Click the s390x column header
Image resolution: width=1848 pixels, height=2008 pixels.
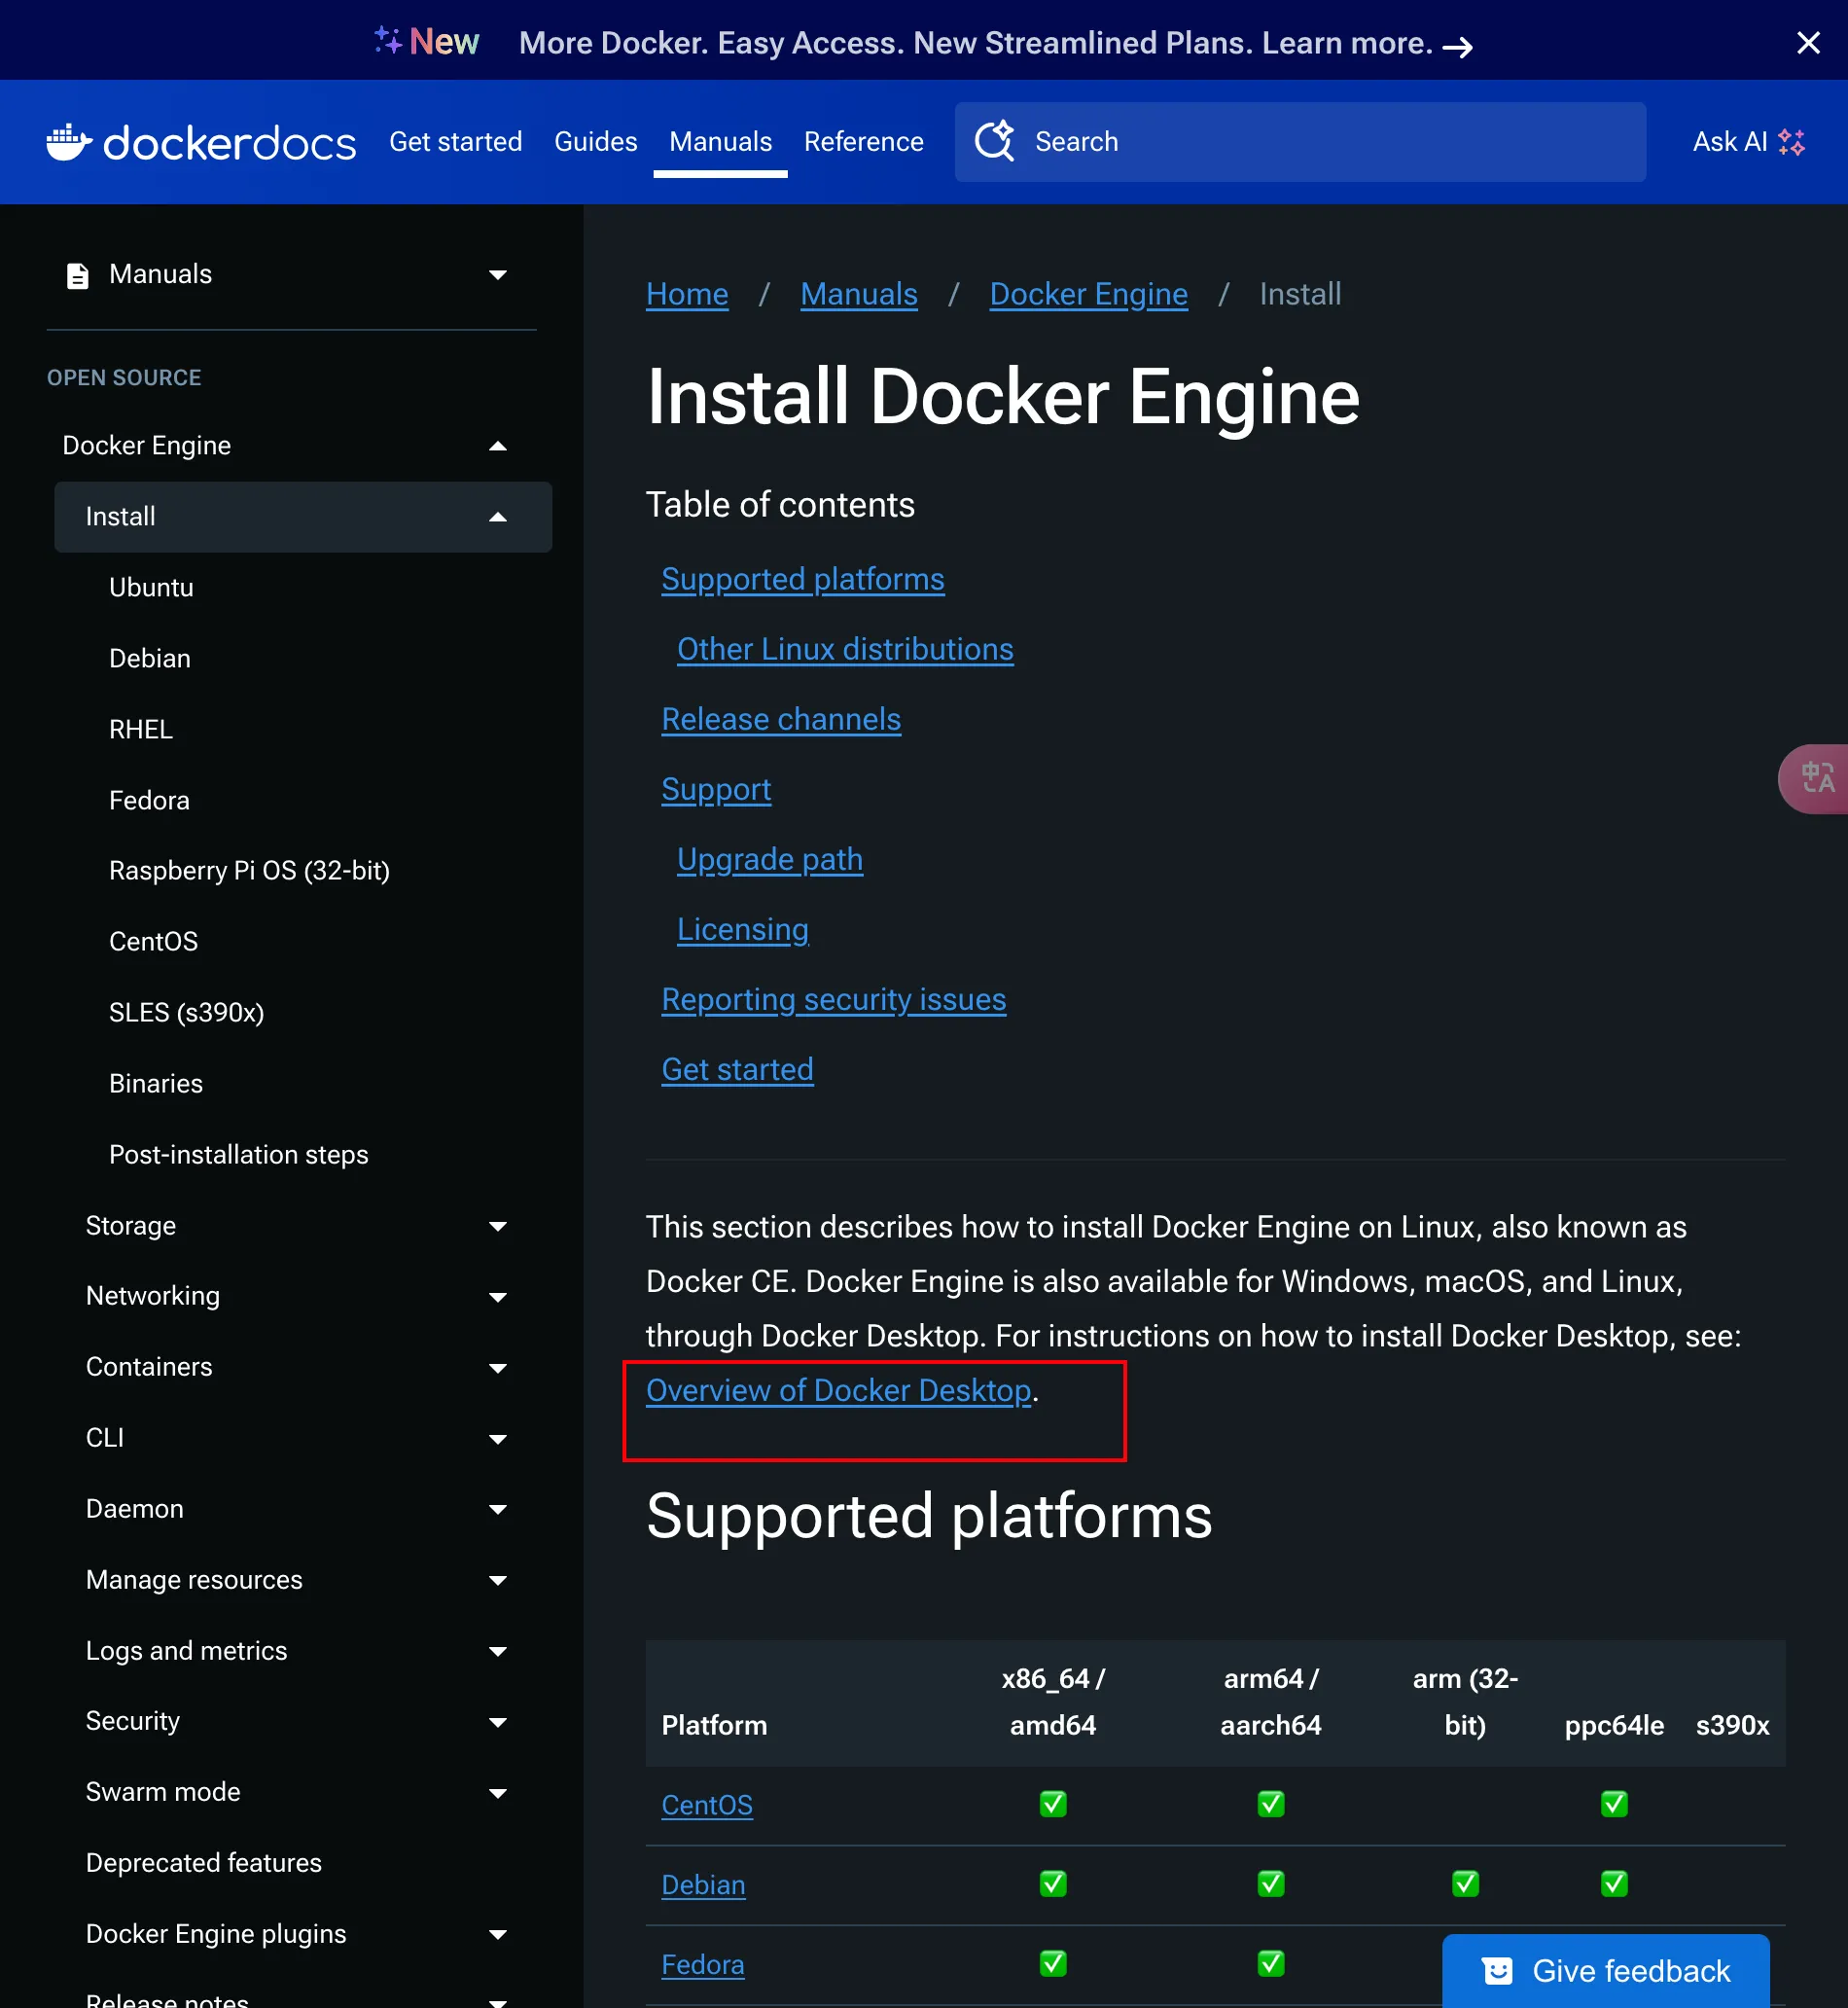1732,1725
